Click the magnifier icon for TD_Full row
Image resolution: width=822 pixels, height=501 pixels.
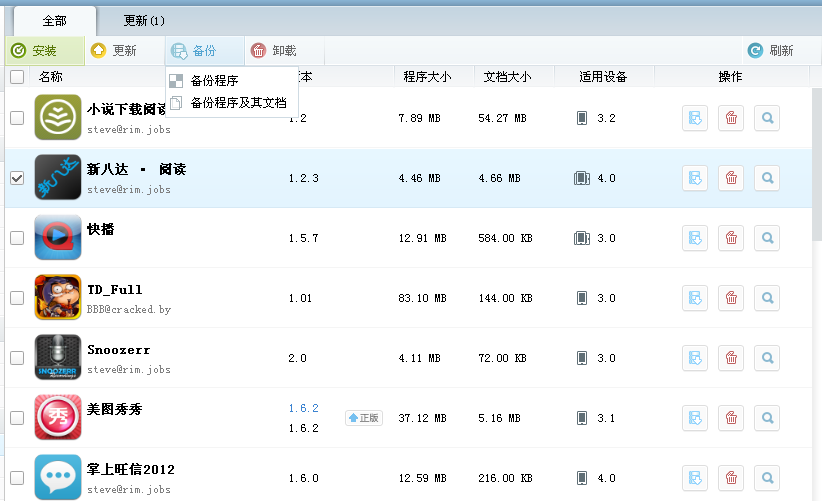pos(767,298)
